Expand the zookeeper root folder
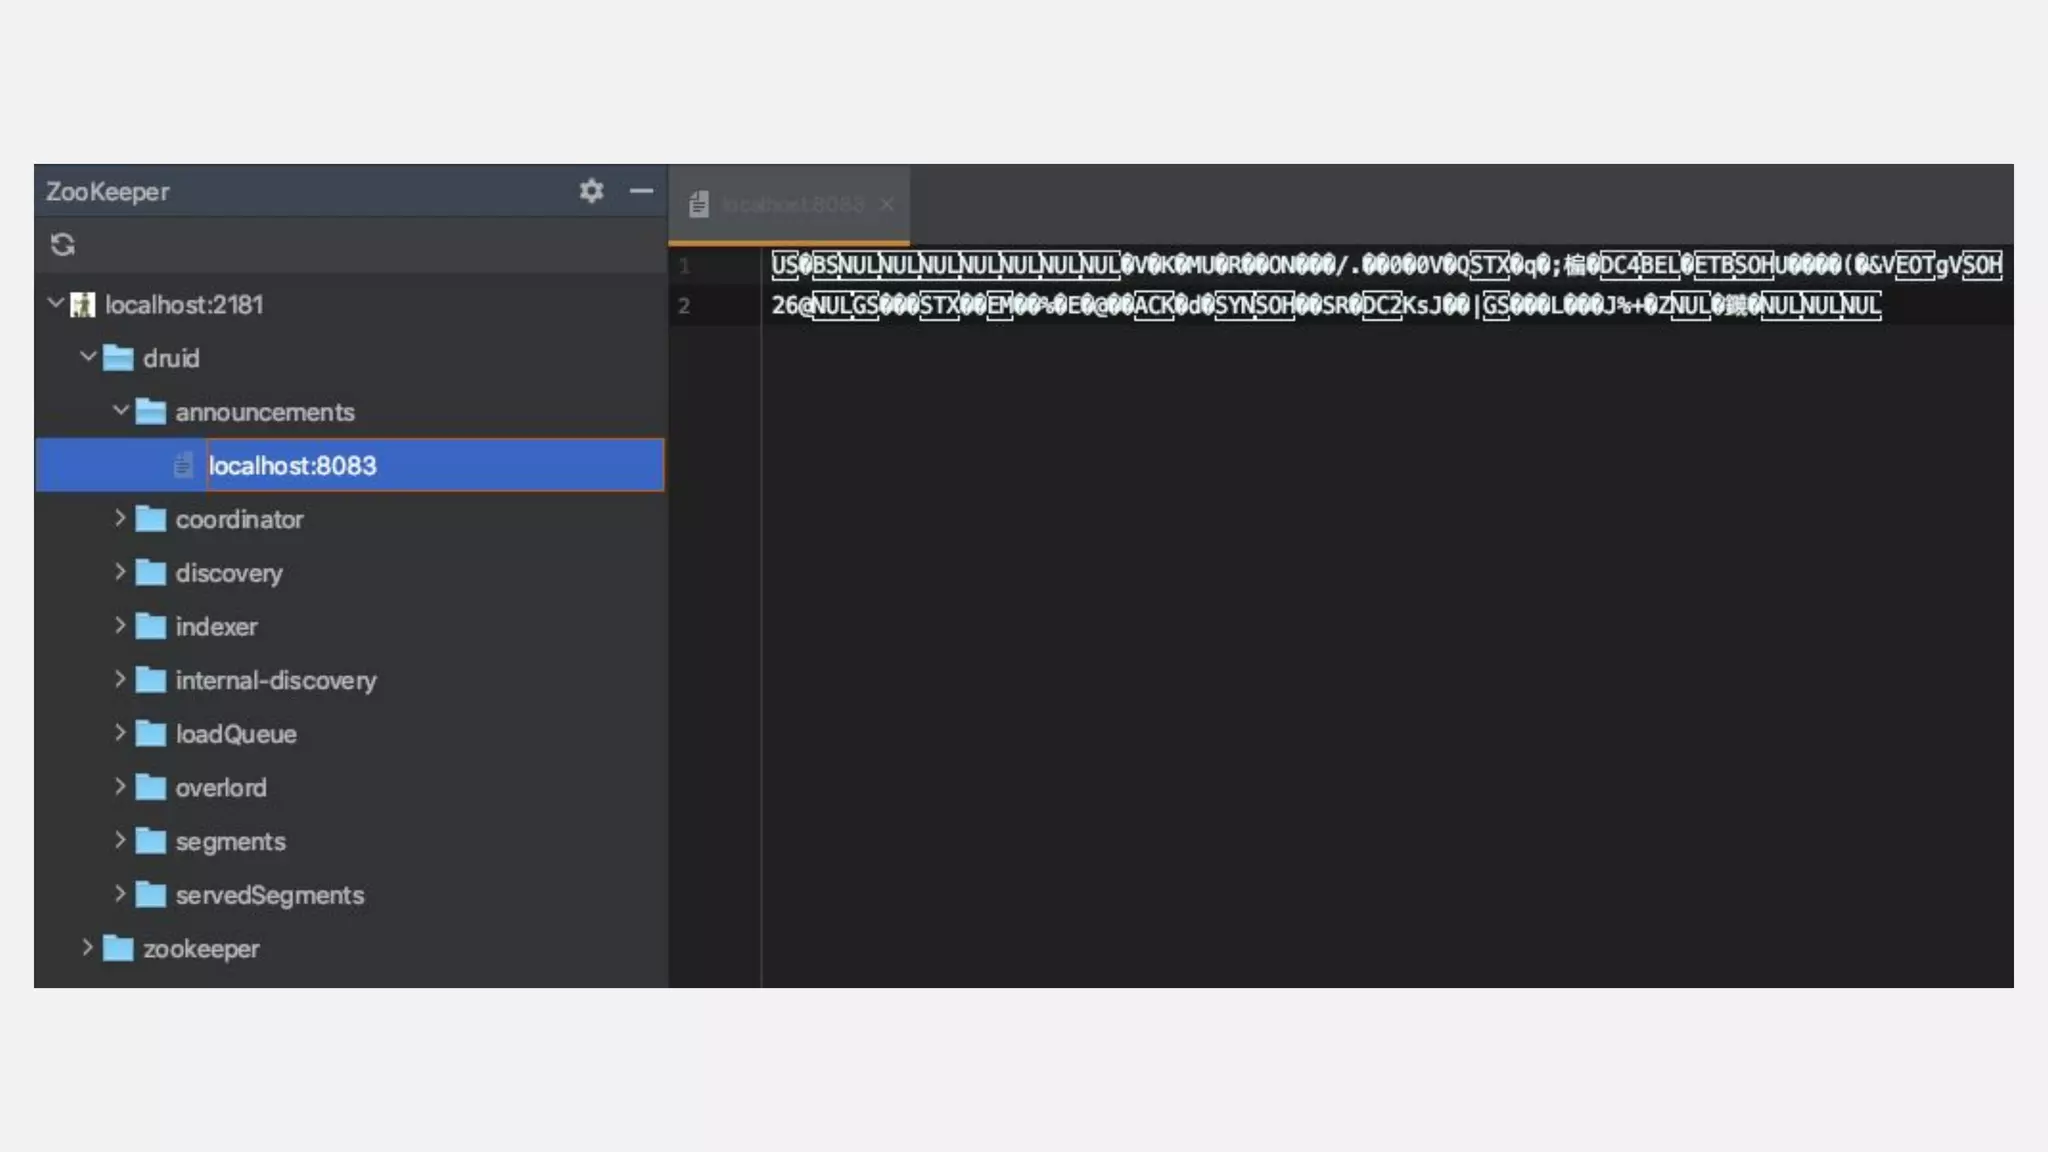The height and width of the screenshot is (1152, 2048). click(x=88, y=947)
